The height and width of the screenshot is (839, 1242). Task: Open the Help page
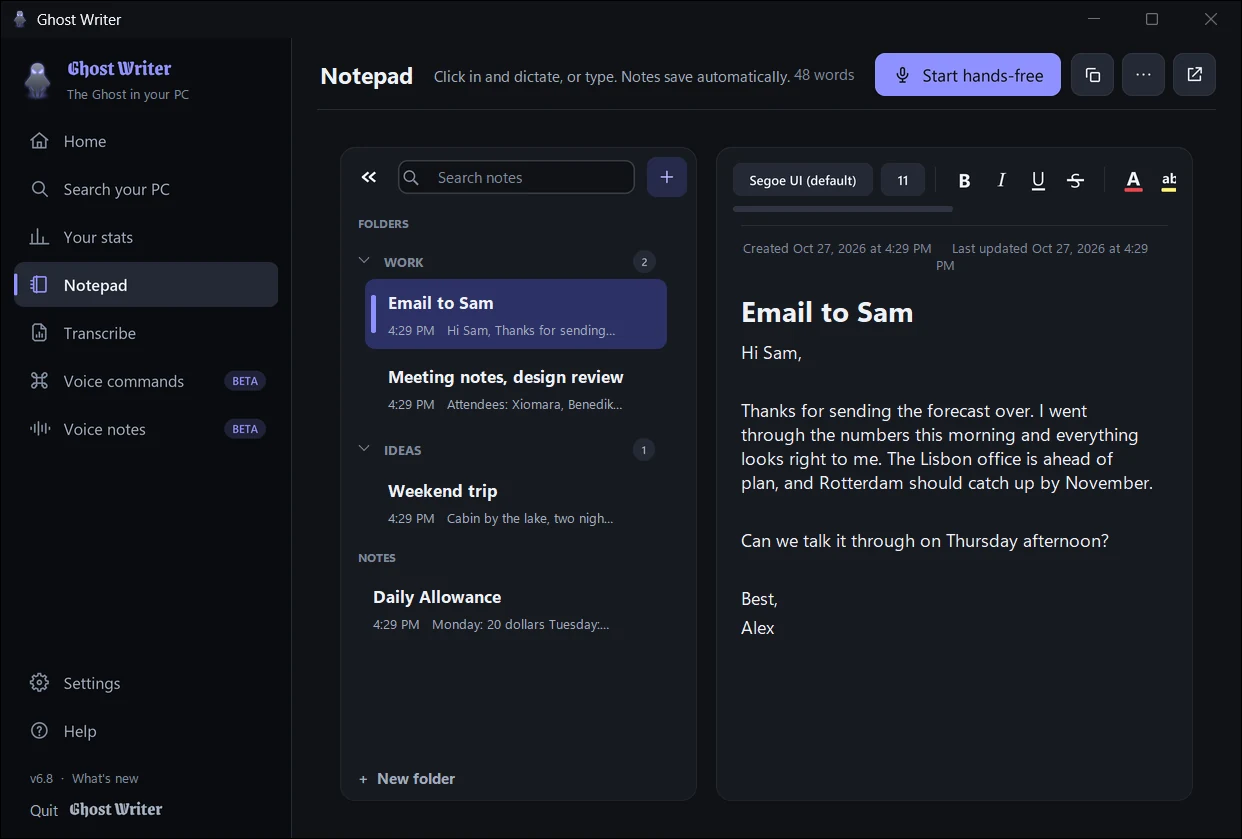146,731
